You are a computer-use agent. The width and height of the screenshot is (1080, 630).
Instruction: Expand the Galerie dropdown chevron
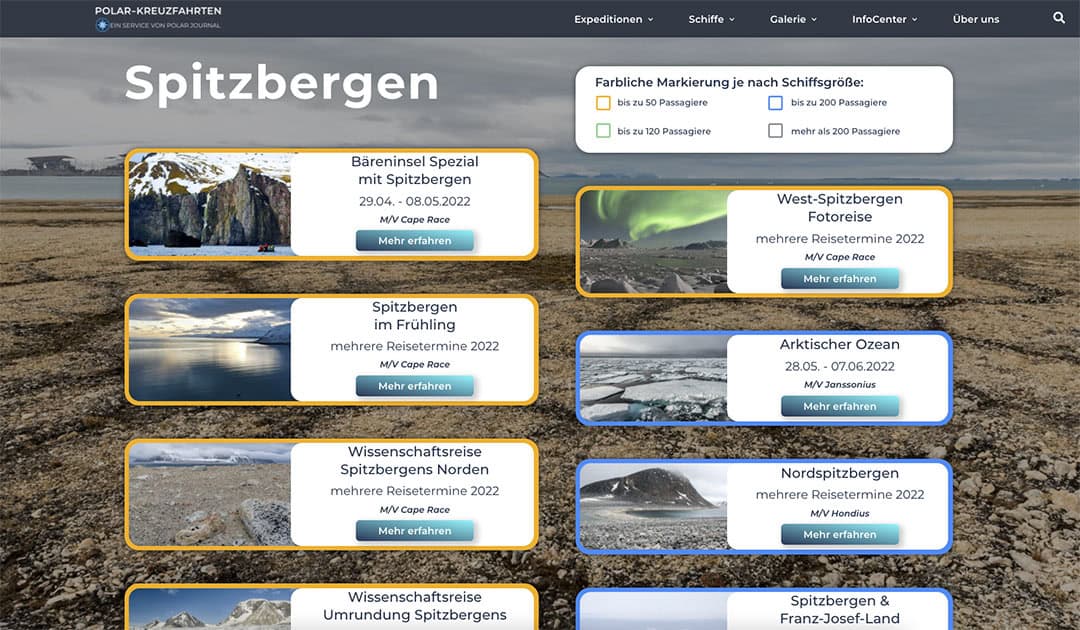point(813,20)
